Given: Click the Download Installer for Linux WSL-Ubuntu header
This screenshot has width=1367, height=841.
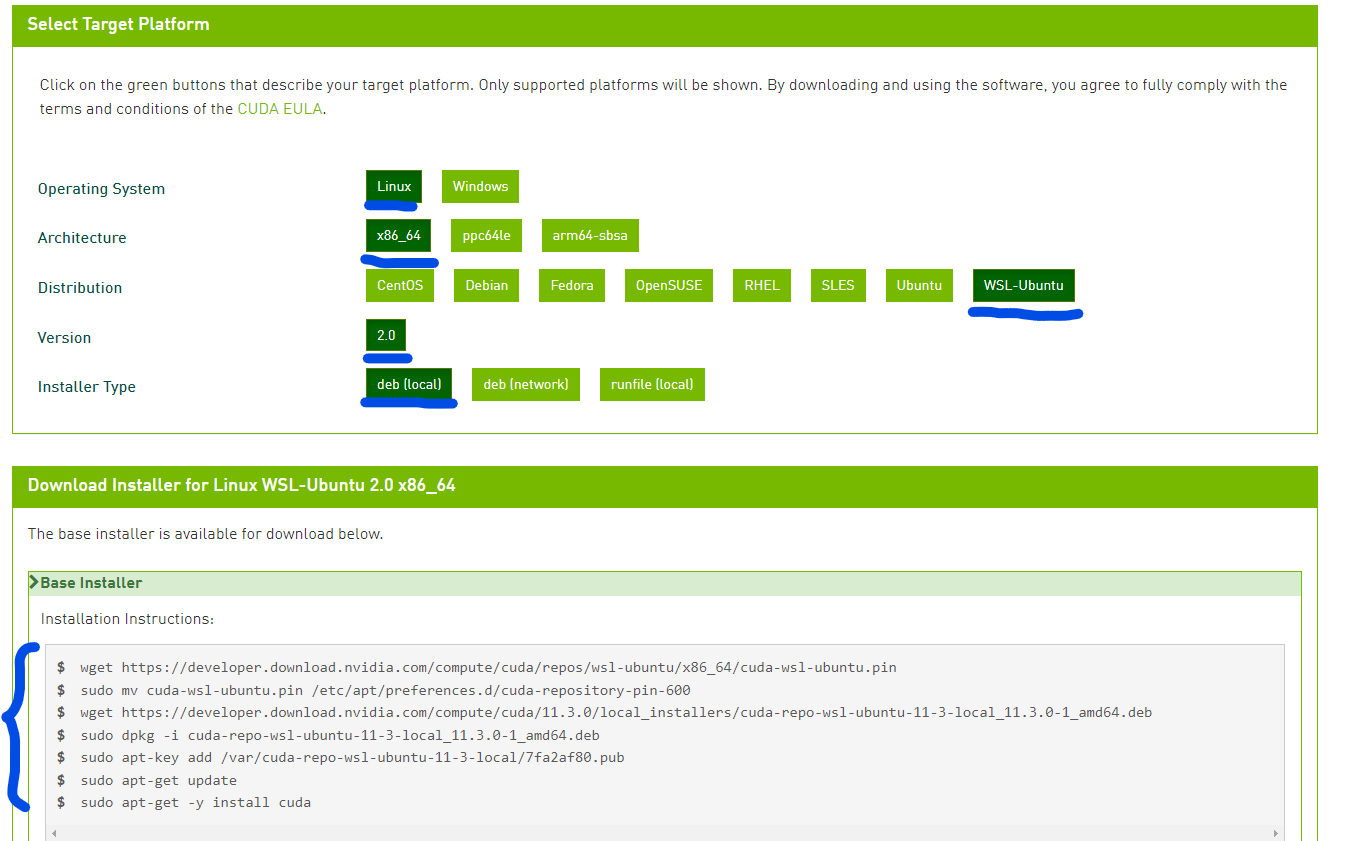Looking at the screenshot, I should [665, 486].
